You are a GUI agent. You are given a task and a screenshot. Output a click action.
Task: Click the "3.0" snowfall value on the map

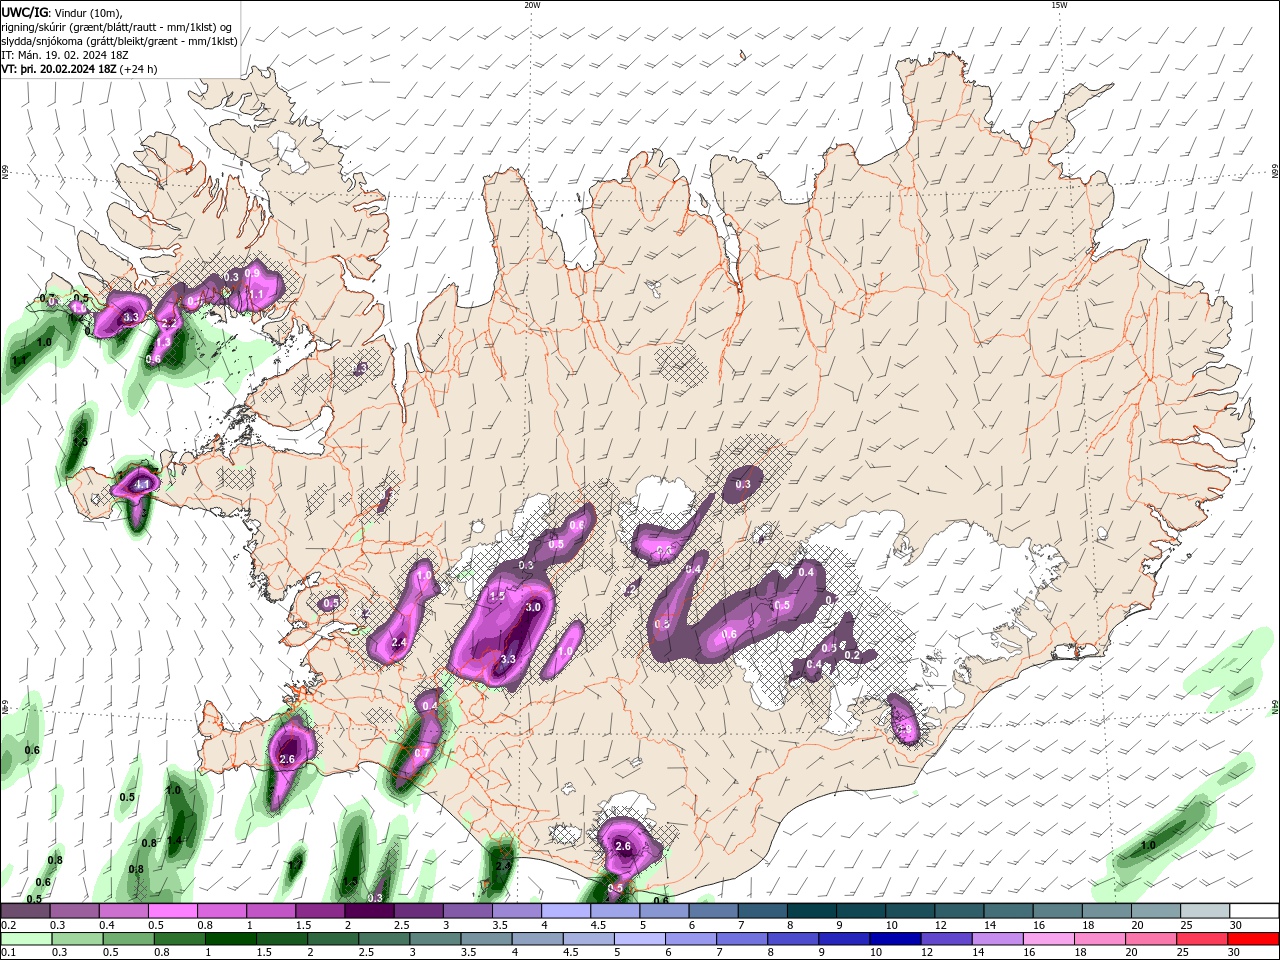tap(533, 607)
